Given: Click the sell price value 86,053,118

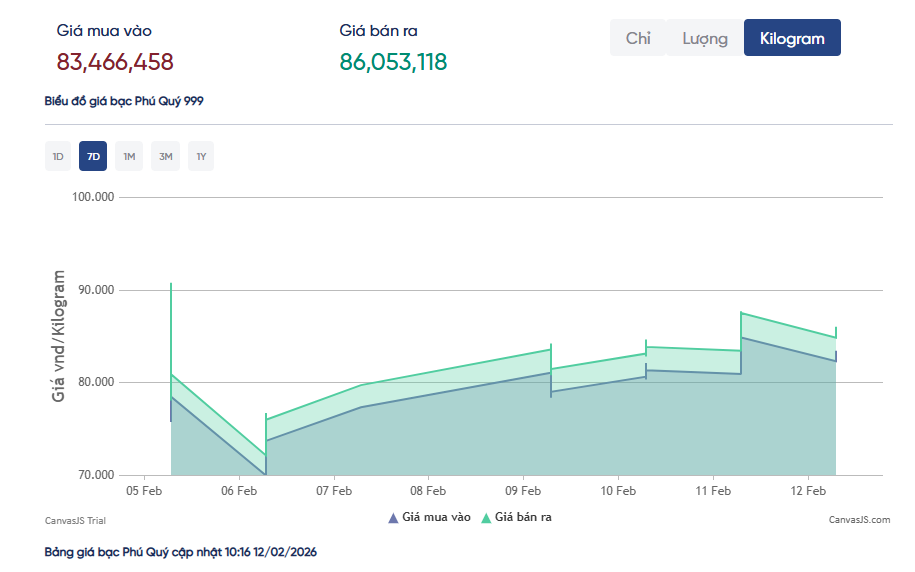Looking at the screenshot, I should click(x=393, y=62).
